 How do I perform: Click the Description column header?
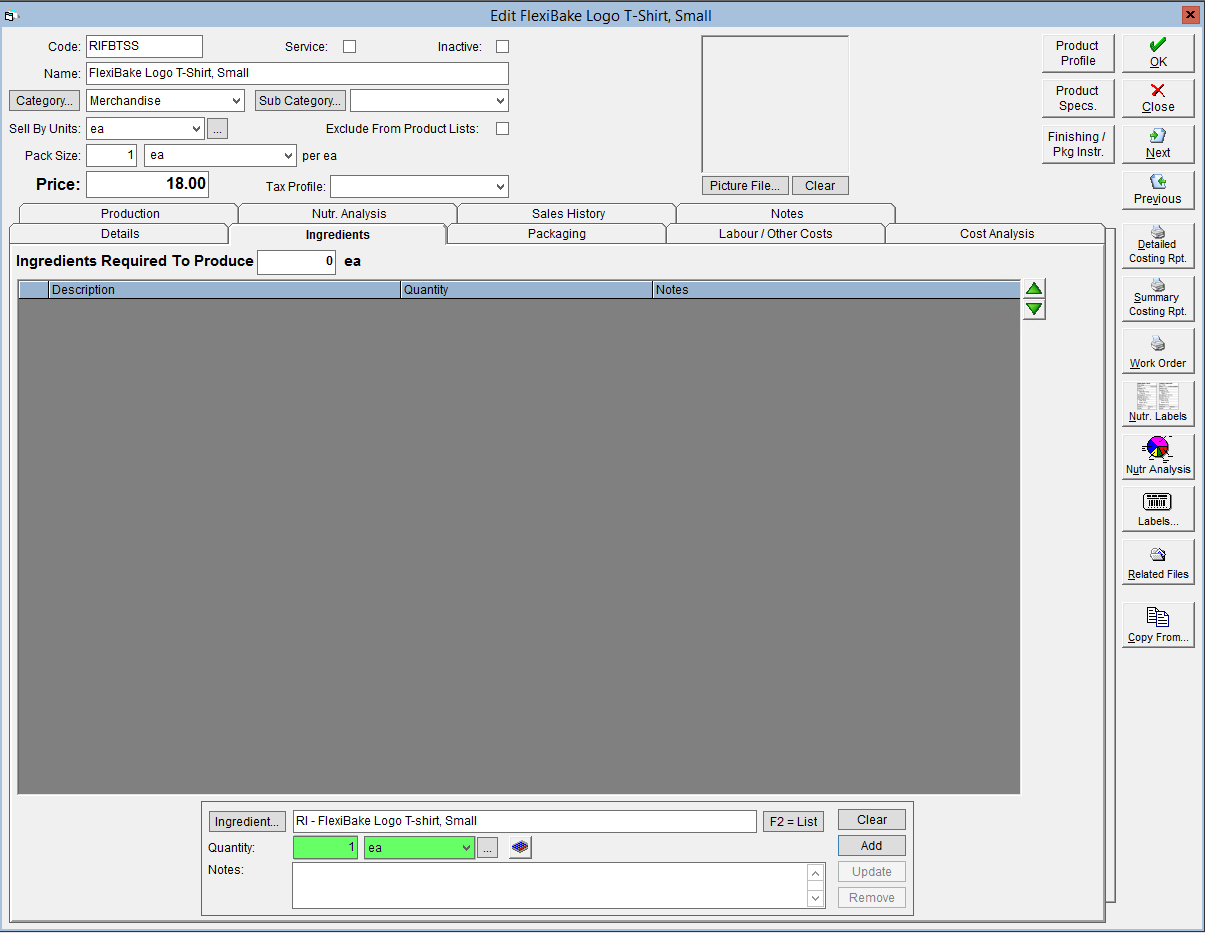coord(224,290)
